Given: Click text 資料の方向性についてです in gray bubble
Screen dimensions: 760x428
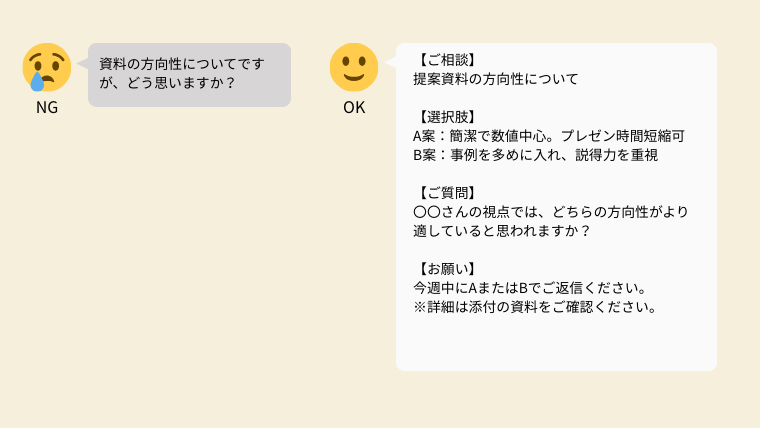Looking at the screenshot, I should (x=182, y=64).
